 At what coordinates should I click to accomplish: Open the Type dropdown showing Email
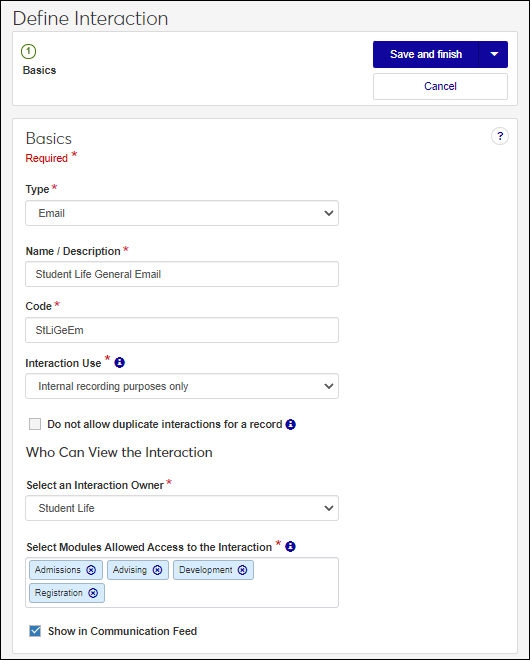pos(182,213)
